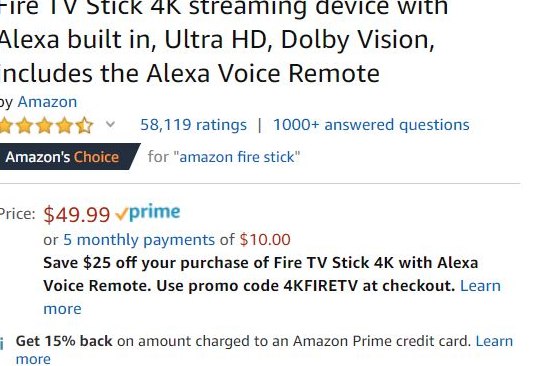
Task: Click the Prime checkmark logo
Action: click(147, 213)
